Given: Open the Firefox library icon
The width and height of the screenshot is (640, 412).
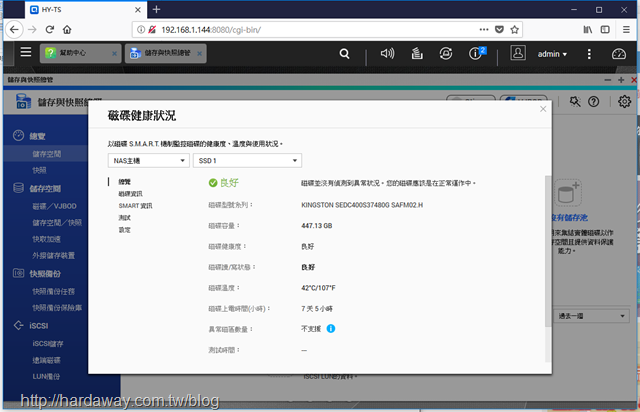Looking at the screenshot, I should click(x=588, y=29).
